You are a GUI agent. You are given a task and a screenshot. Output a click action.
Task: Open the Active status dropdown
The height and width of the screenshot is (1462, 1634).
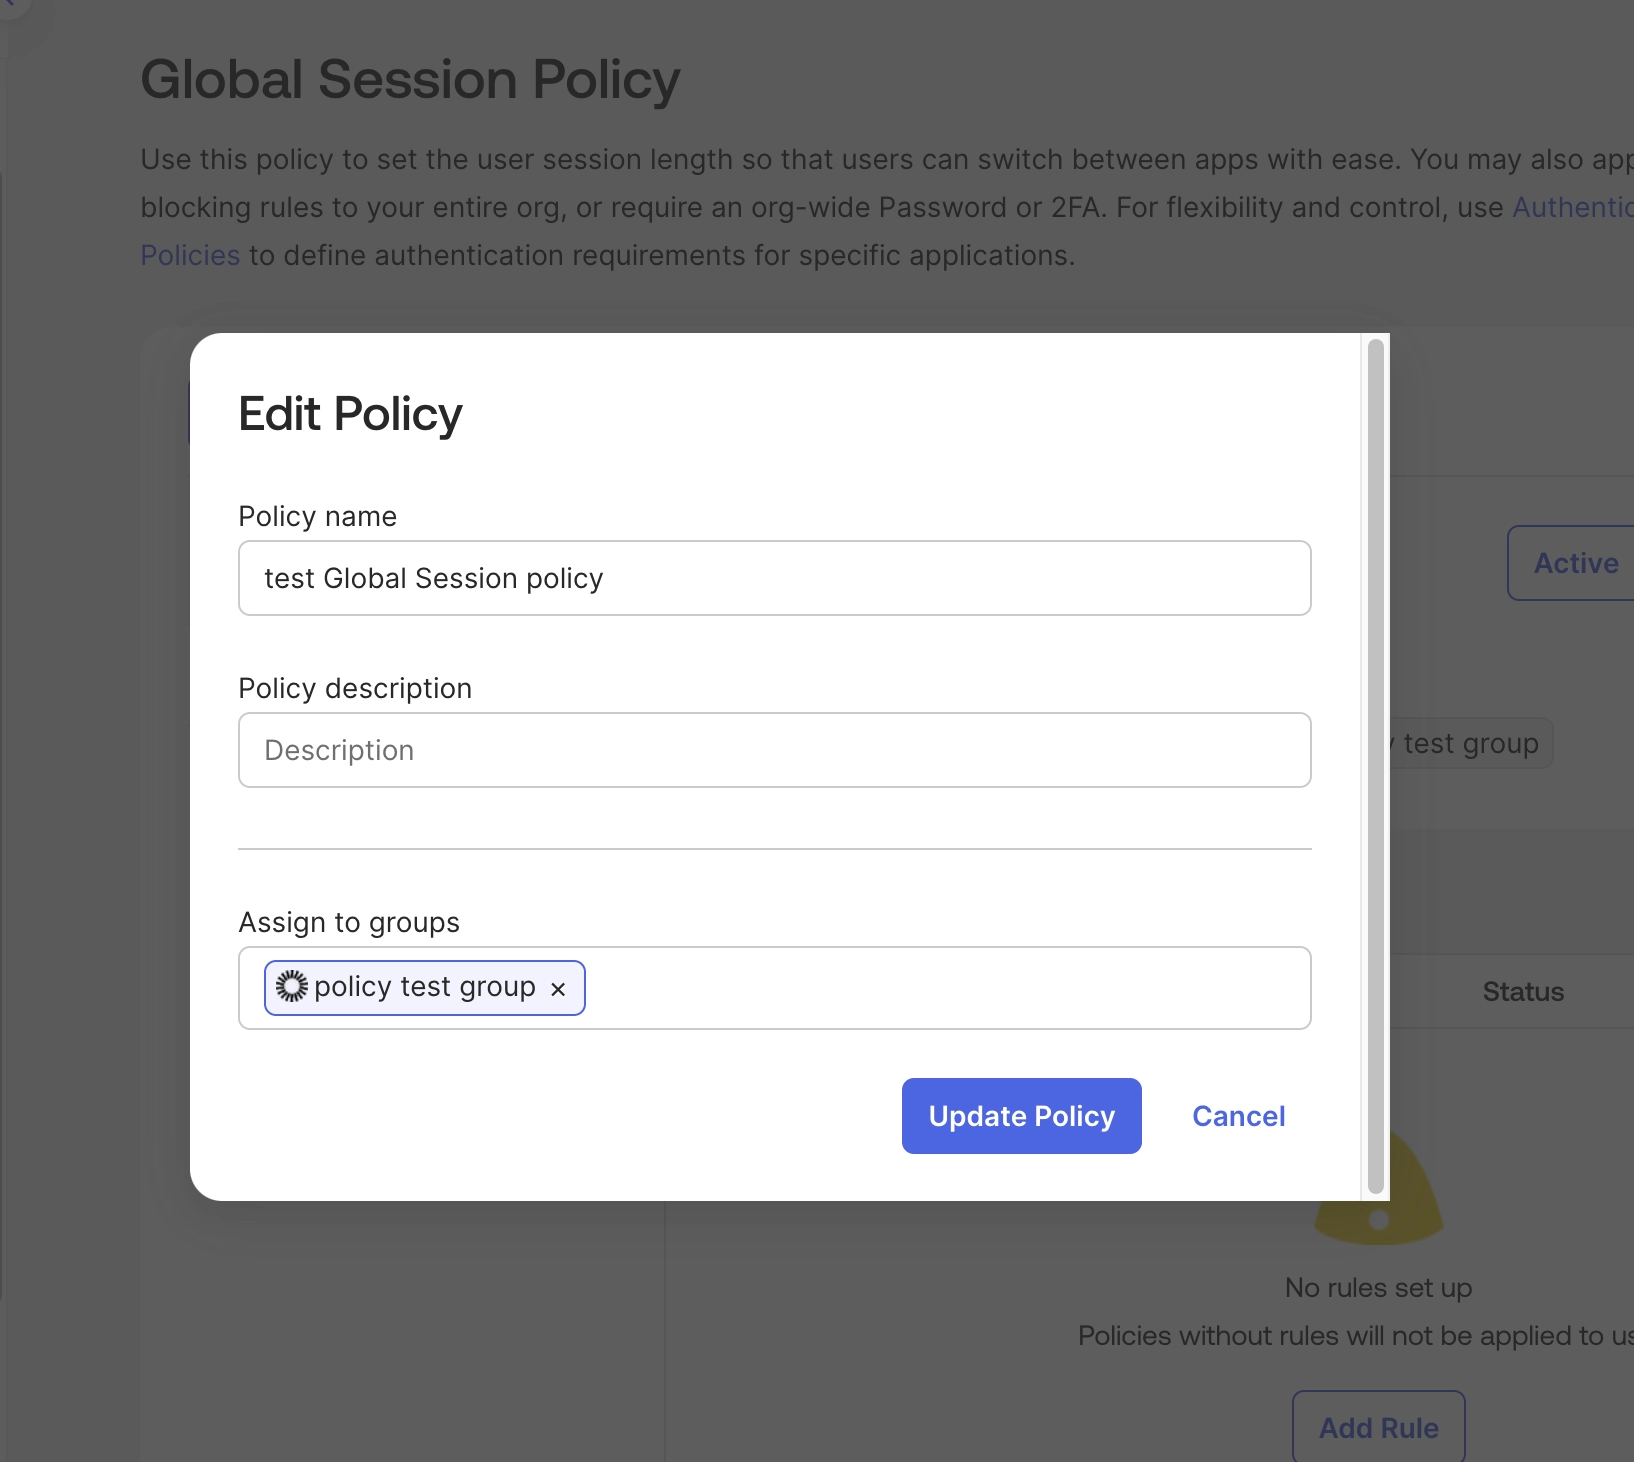(x=1575, y=563)
